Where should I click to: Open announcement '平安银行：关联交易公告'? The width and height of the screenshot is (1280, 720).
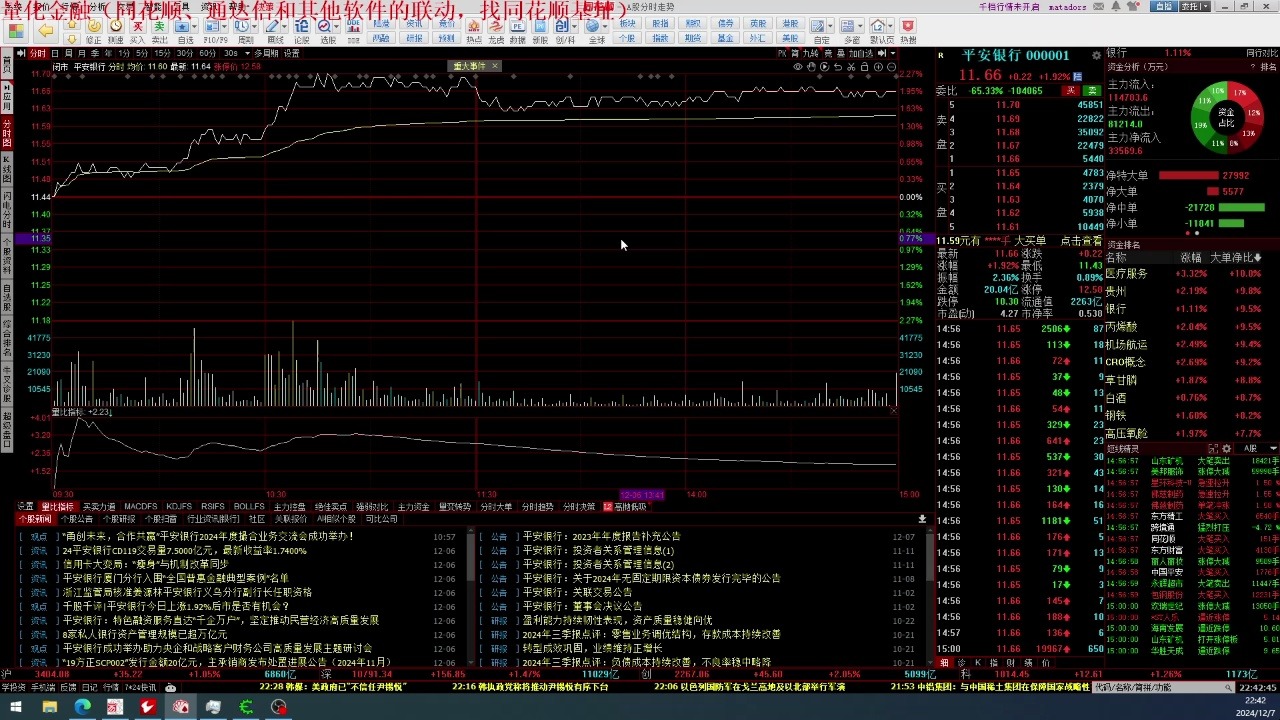577,592
